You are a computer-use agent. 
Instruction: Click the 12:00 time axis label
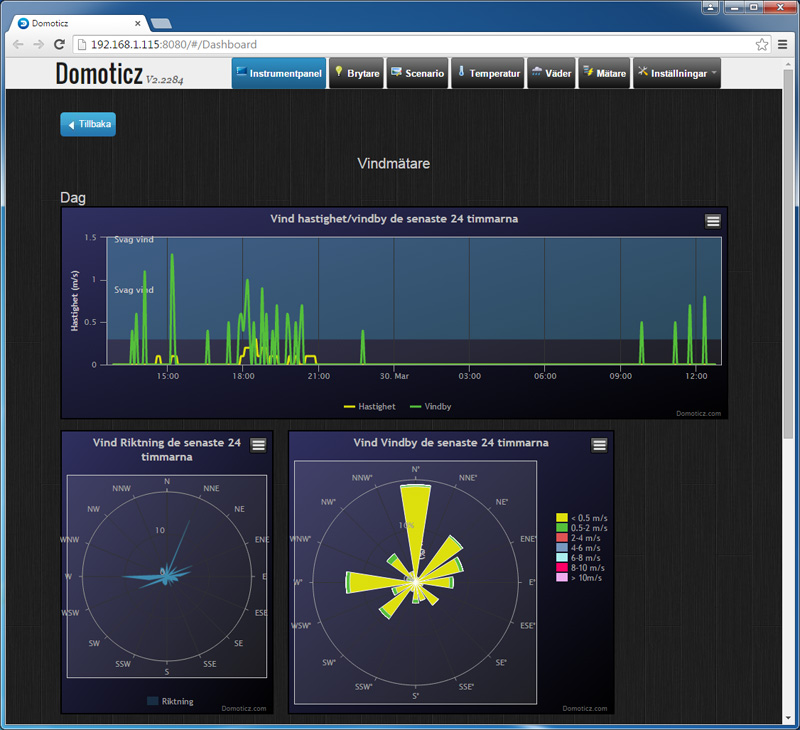[x=696, y=376]
